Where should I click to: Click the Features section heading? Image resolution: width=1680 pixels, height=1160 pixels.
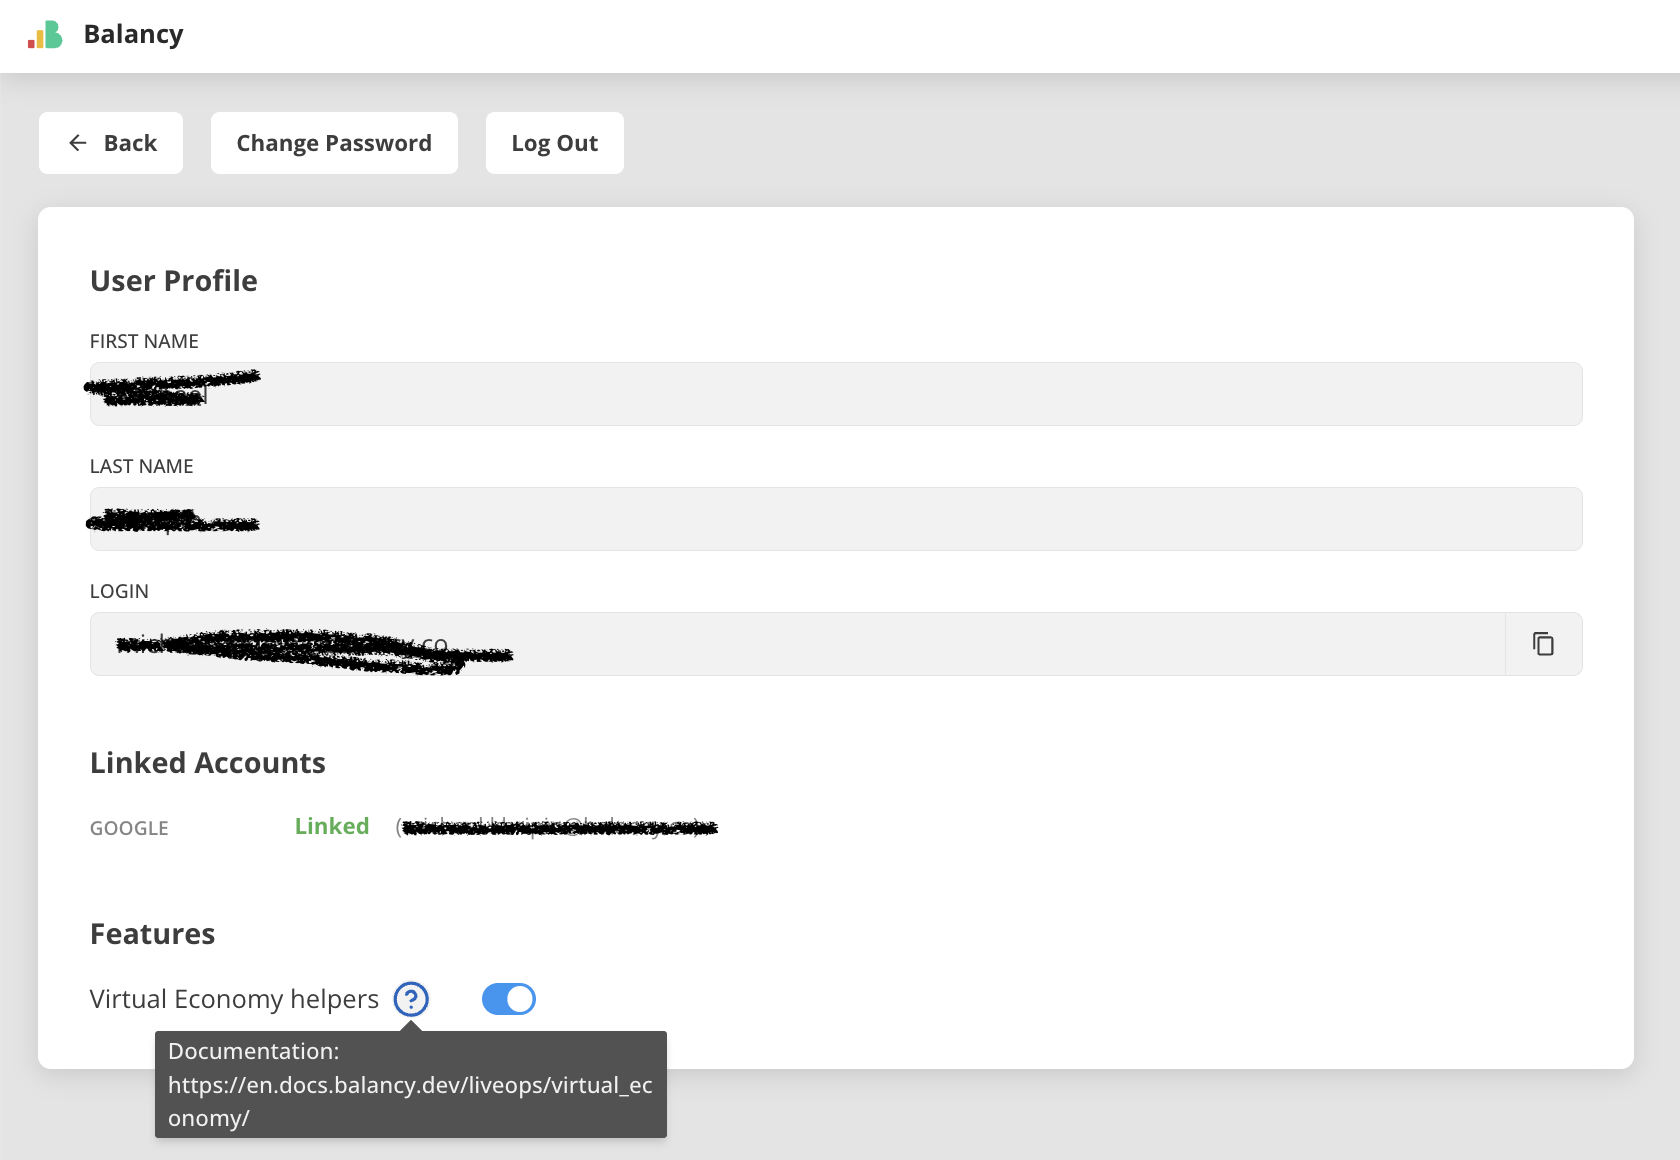pyautogui.click(x=153, y=934)
